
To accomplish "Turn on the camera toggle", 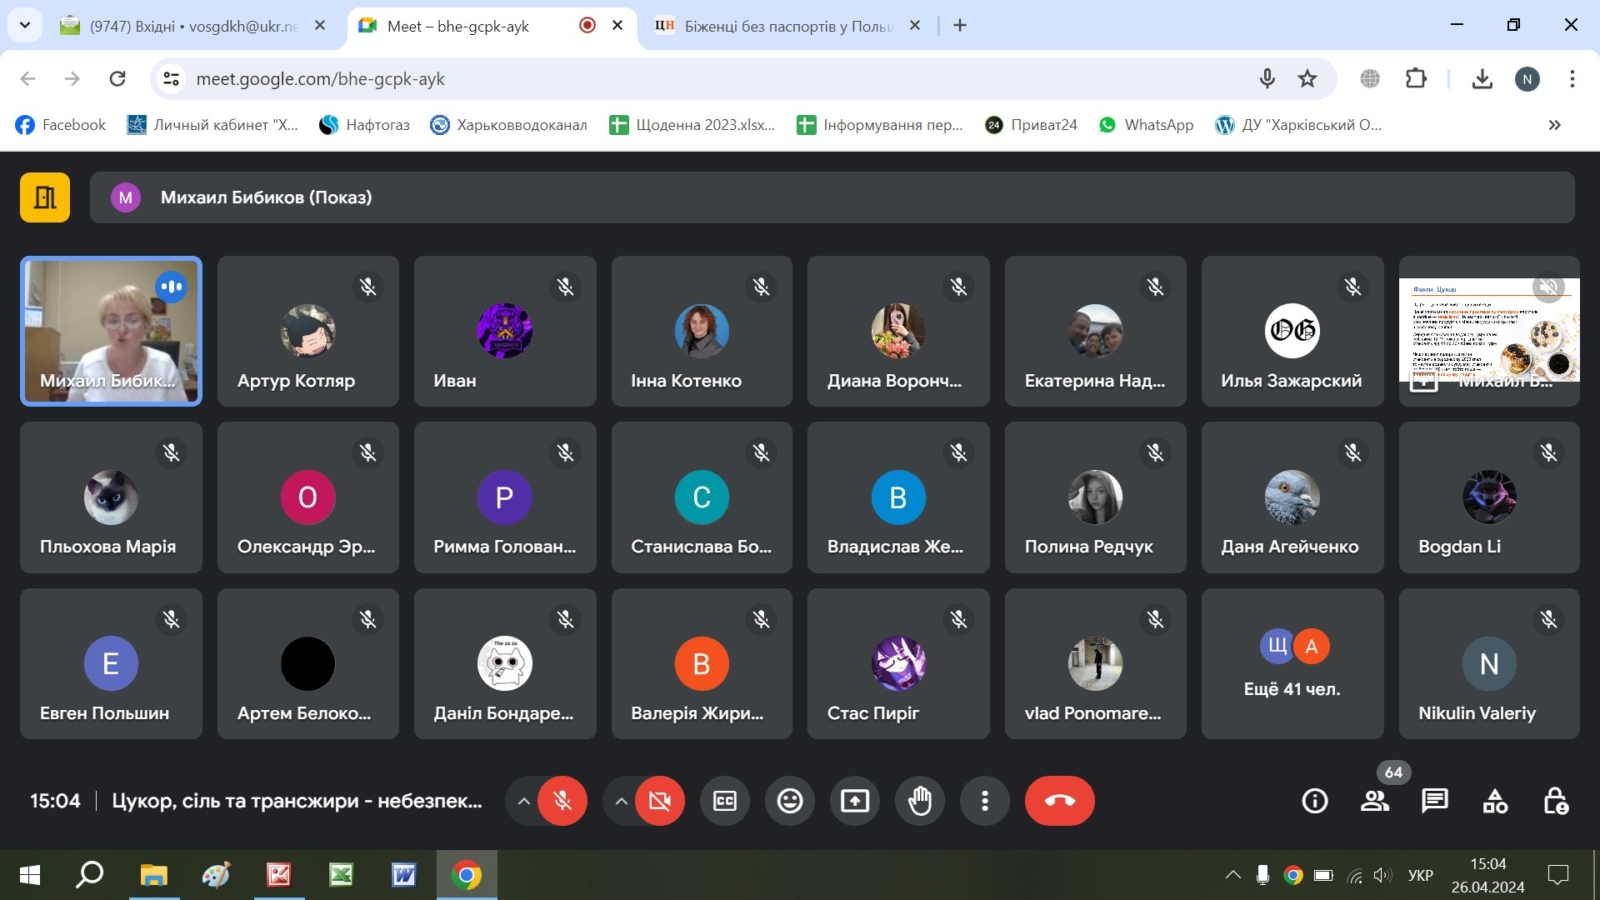I will [x=660, y=801].
